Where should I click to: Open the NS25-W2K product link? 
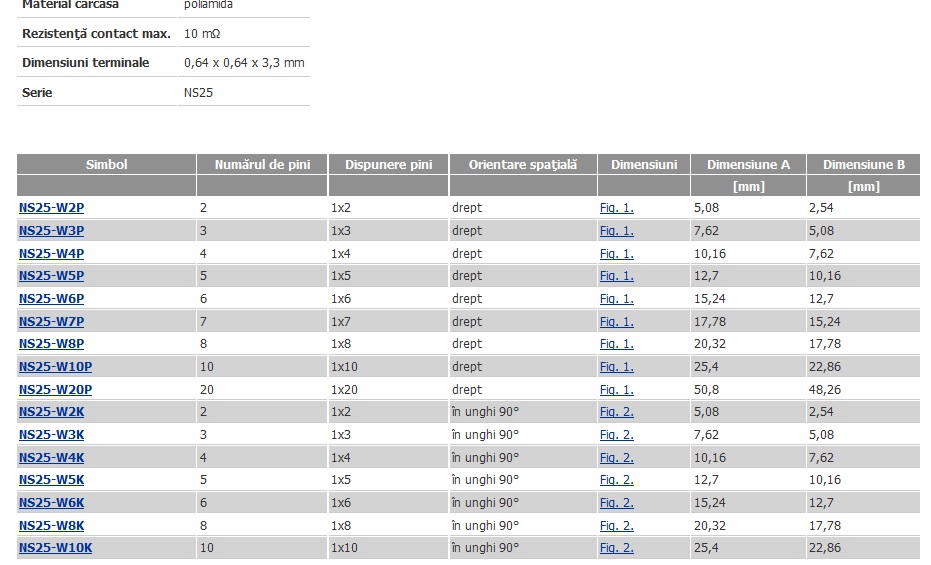pyautogui.click(x=51, y=412)
